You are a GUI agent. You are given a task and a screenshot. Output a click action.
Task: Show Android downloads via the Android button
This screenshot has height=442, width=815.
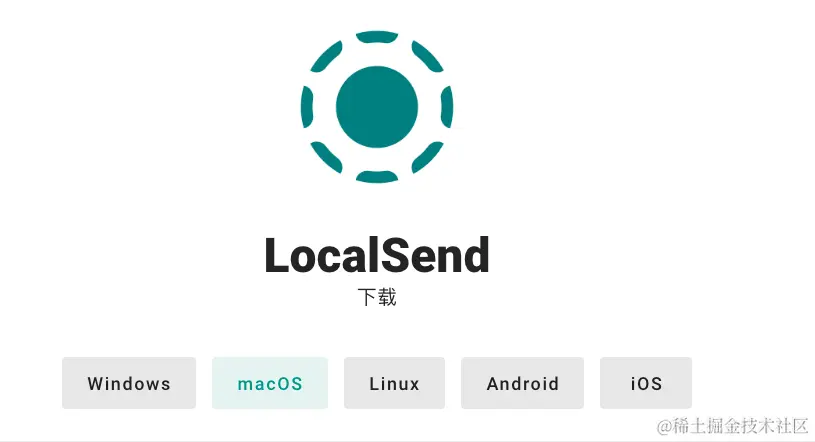coord(522,383)
